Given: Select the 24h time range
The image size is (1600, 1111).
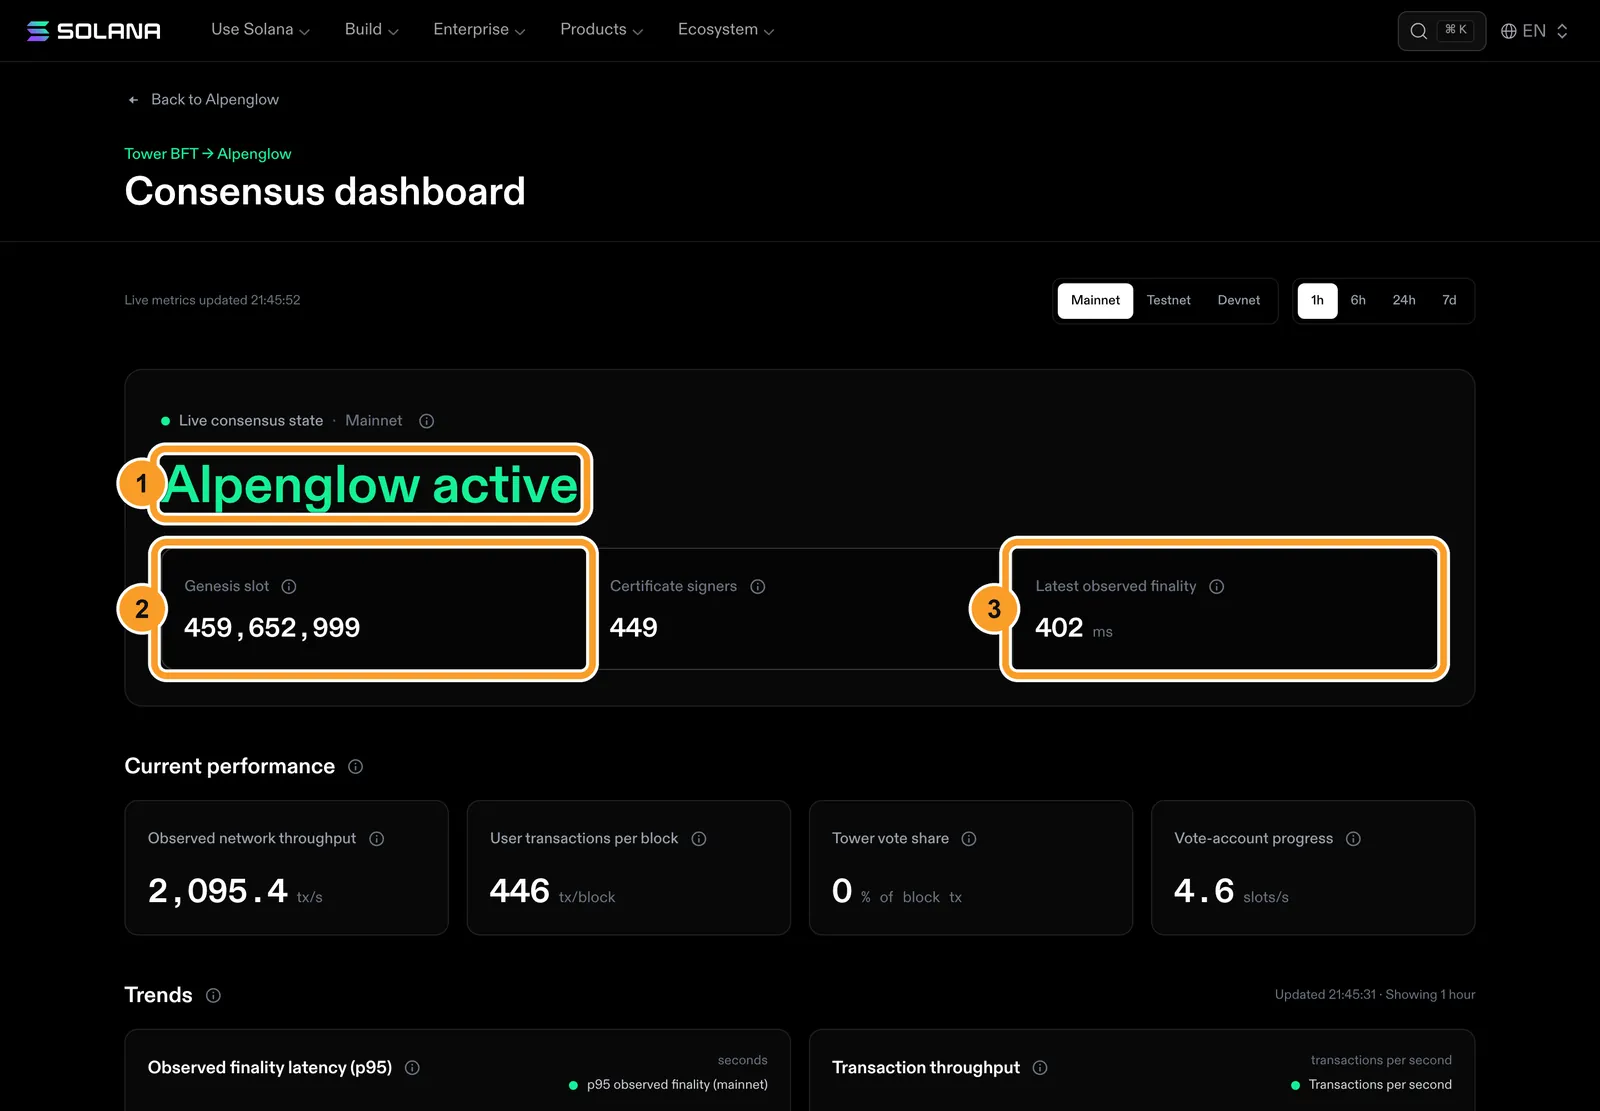Looking at the screenshot, I should tap(1404, 301).
